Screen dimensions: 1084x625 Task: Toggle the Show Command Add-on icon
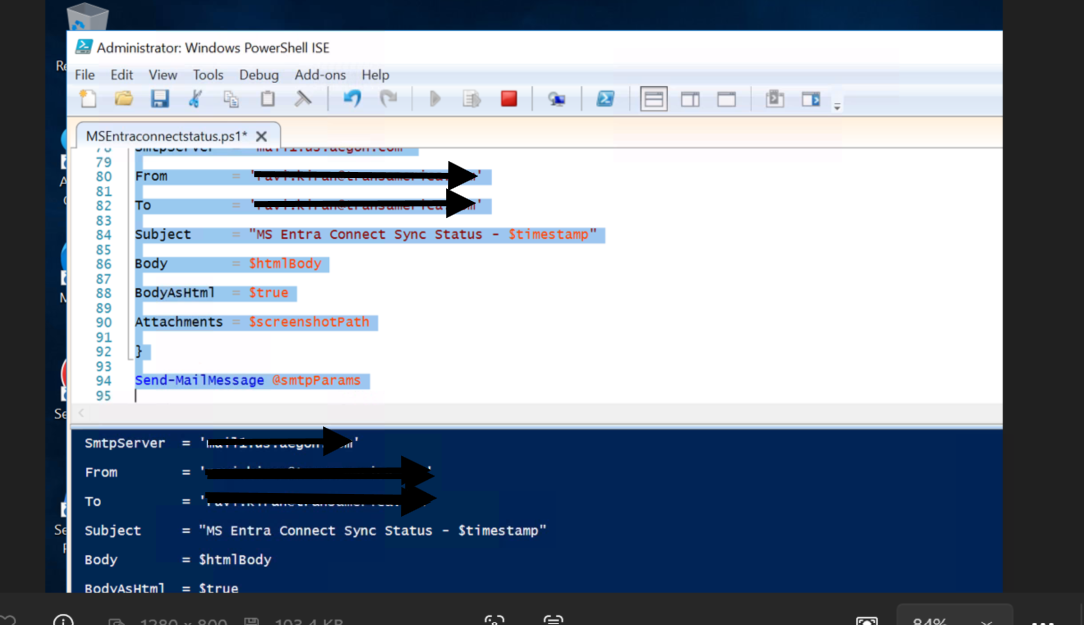click(x=811, y=100)
